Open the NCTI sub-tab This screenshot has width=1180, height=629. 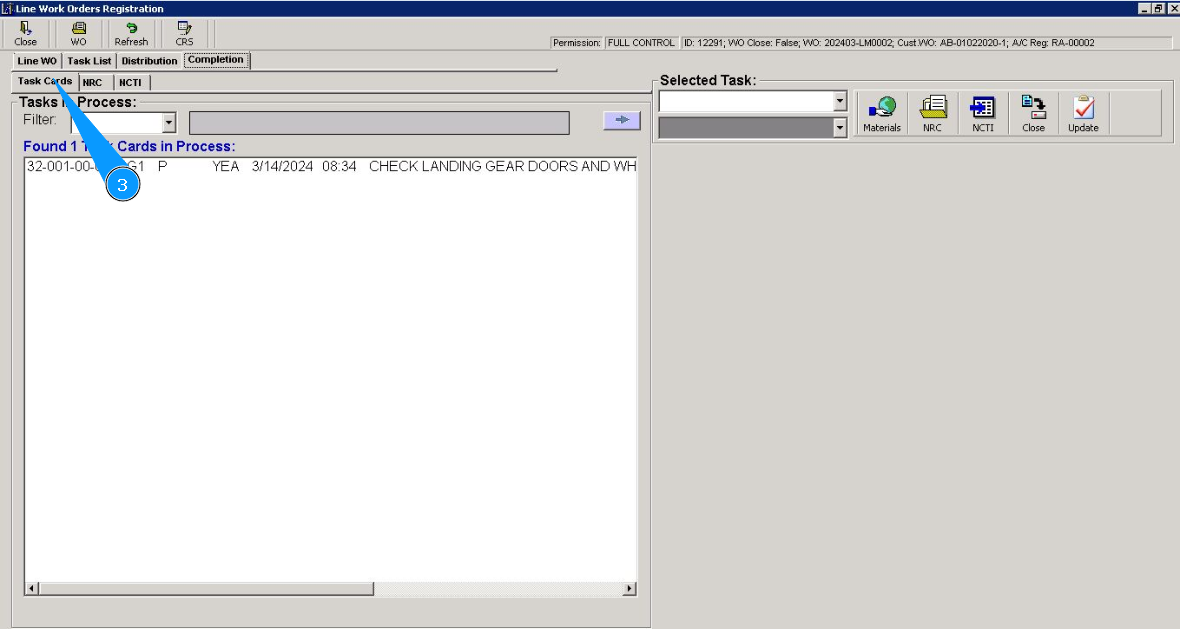pos(130,83)
